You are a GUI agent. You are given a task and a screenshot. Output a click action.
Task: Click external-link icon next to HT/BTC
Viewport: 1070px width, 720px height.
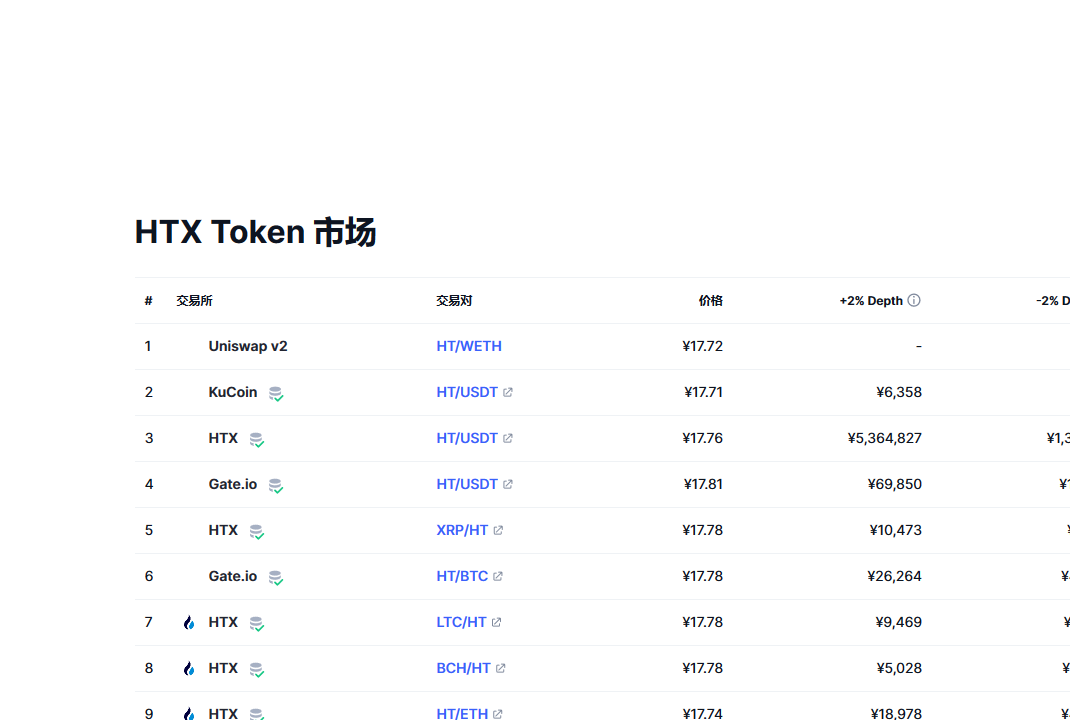[498, 576]
